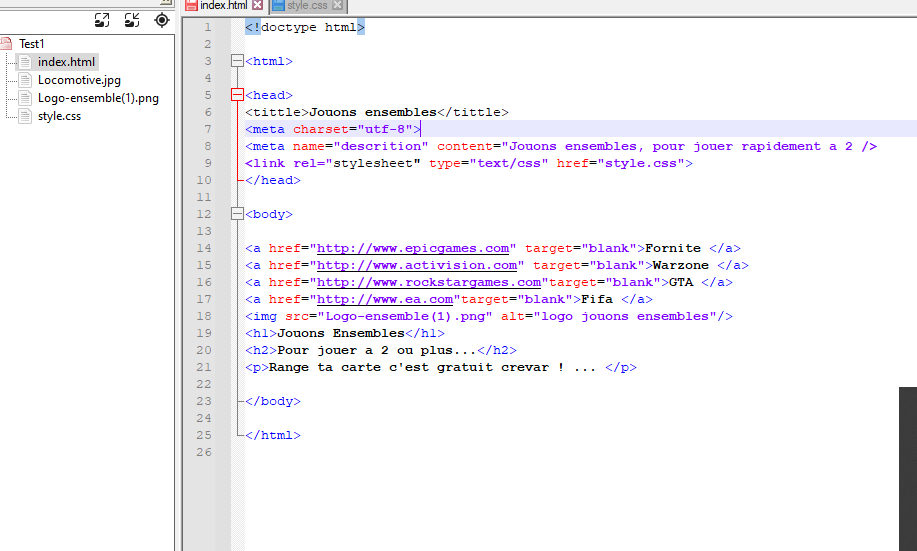
Task: Click the locate current file icon
Action: pos(162,20)
